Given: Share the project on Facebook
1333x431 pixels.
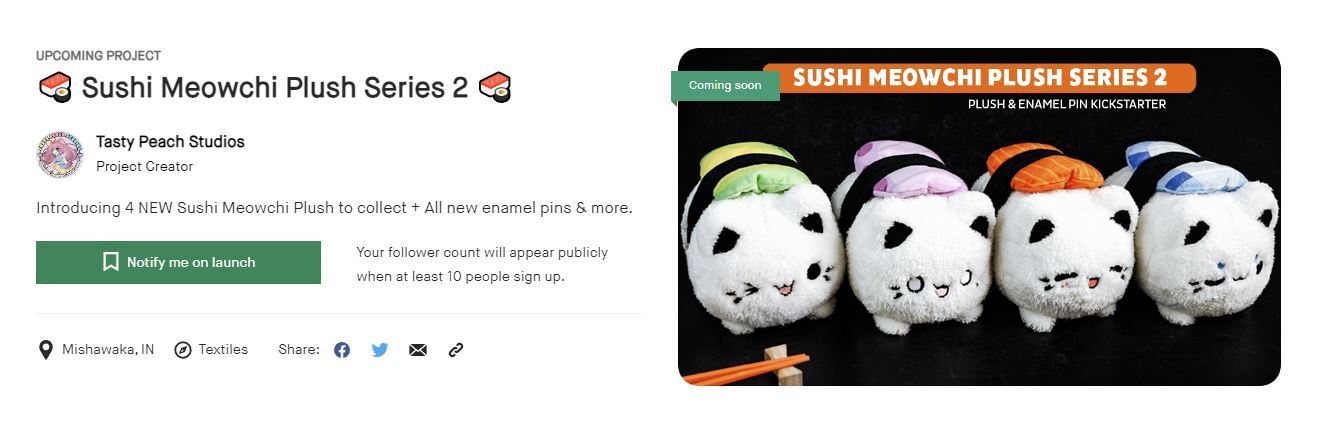Looking at the screenshot, I should 342,350.
